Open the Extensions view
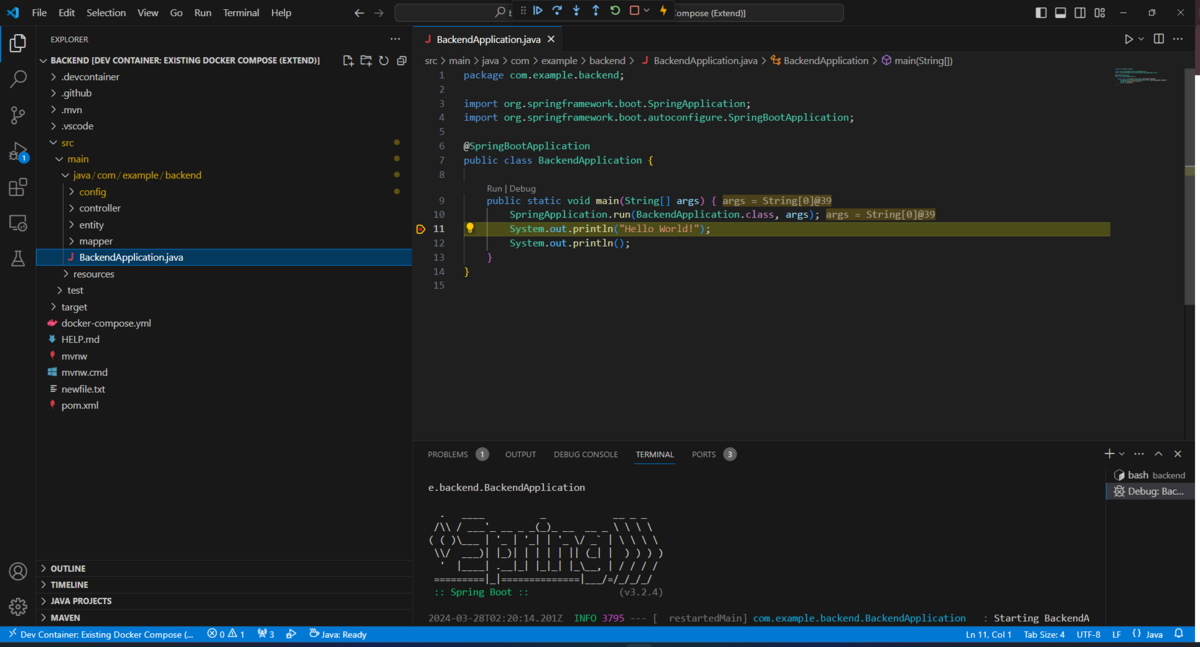This screenshot has height=647, width=1200. tap(18, 187)
